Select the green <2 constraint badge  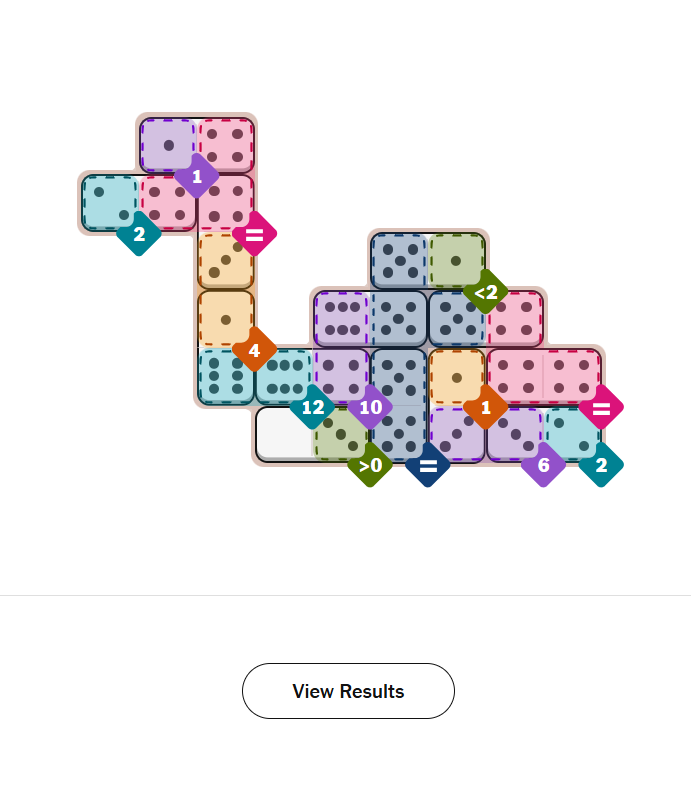click(x=486, y=292)
